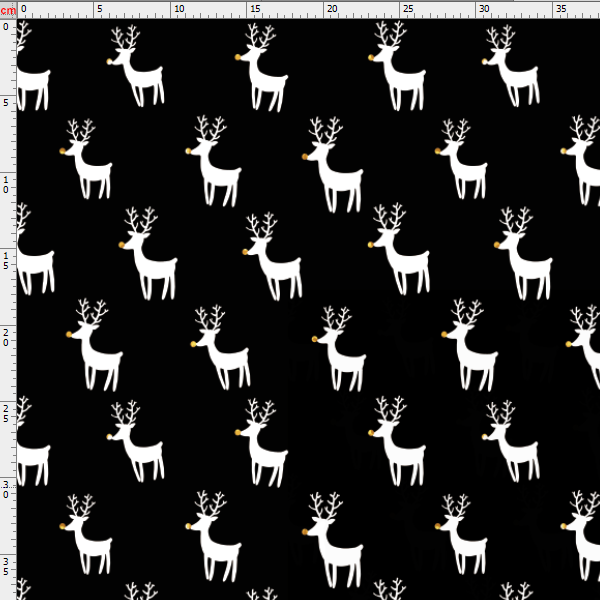Click the 15 mark on horizontal ruler
The width and height of the screenshot is (600, 600).
click(x=256, y=8)
